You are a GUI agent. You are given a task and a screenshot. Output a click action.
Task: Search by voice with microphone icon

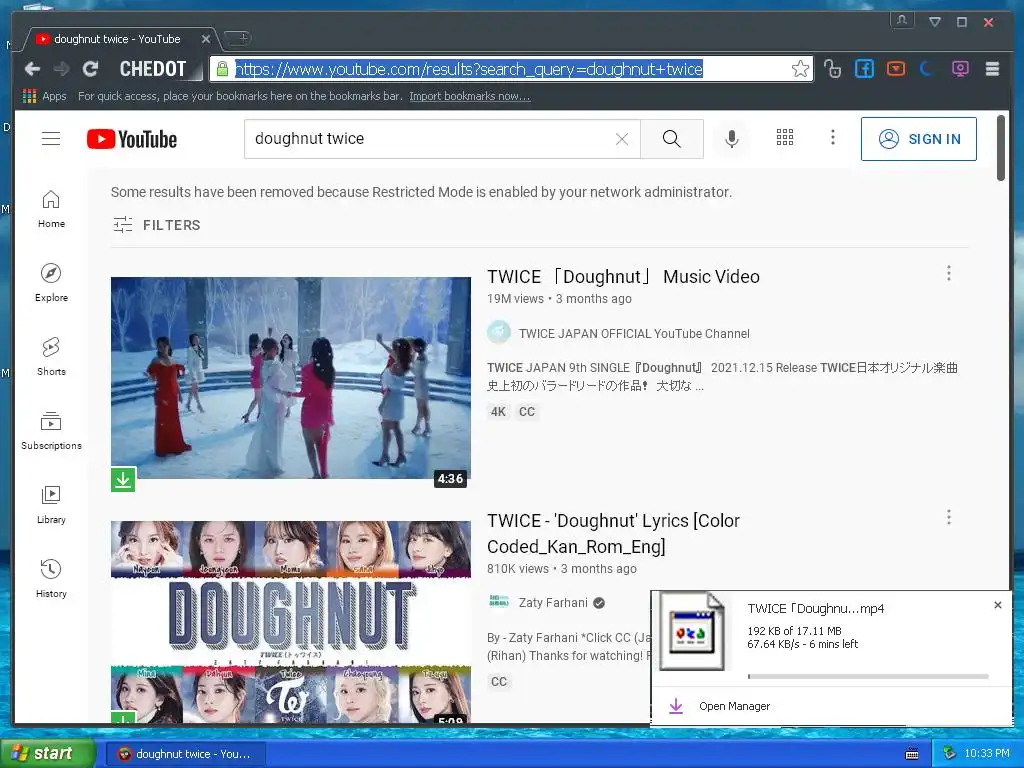[731, 138]
